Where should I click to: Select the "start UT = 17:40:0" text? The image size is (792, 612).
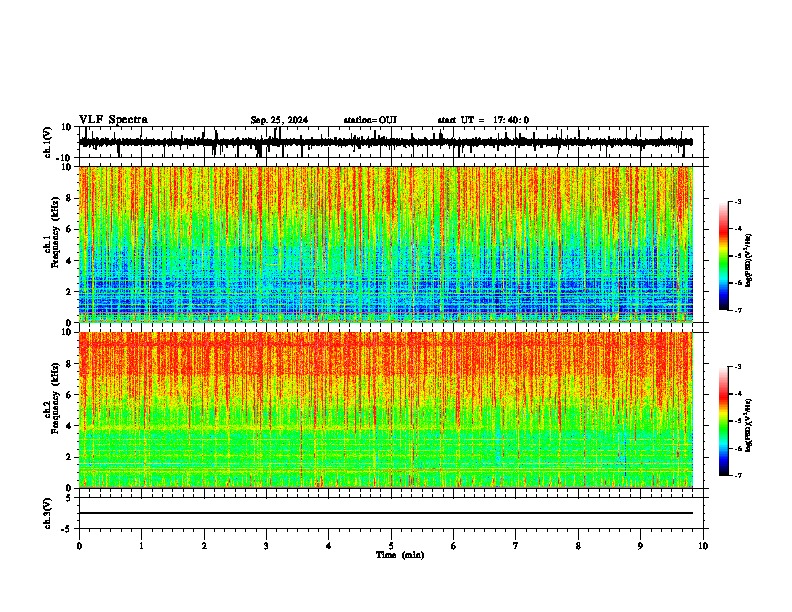pos(483,120)
